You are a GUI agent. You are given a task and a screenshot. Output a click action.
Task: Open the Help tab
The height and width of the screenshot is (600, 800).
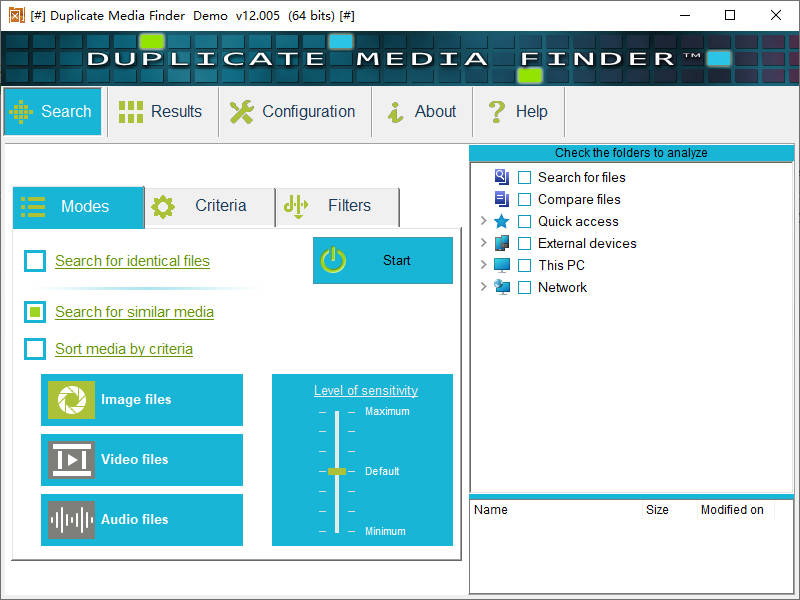tap(518, 111)
